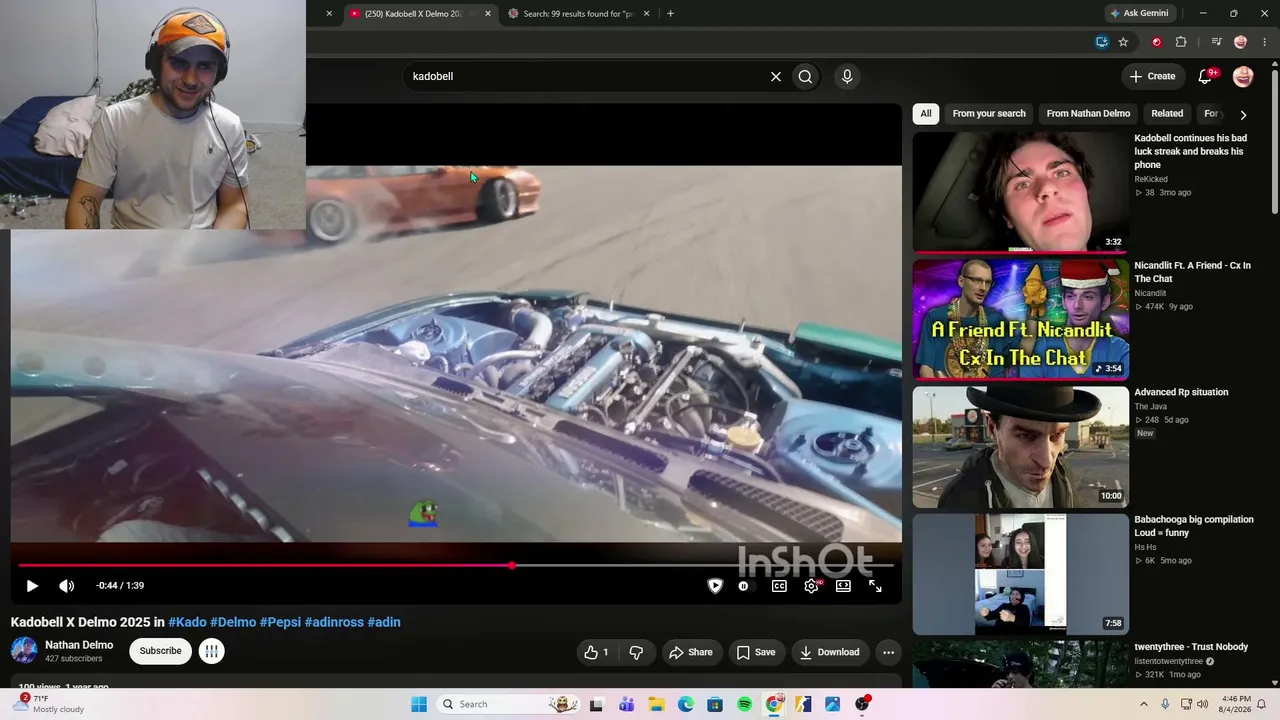This screenshot has height=720, width=1280.
Task: Dislike the video with thumbs down
Action: [636, 652]
